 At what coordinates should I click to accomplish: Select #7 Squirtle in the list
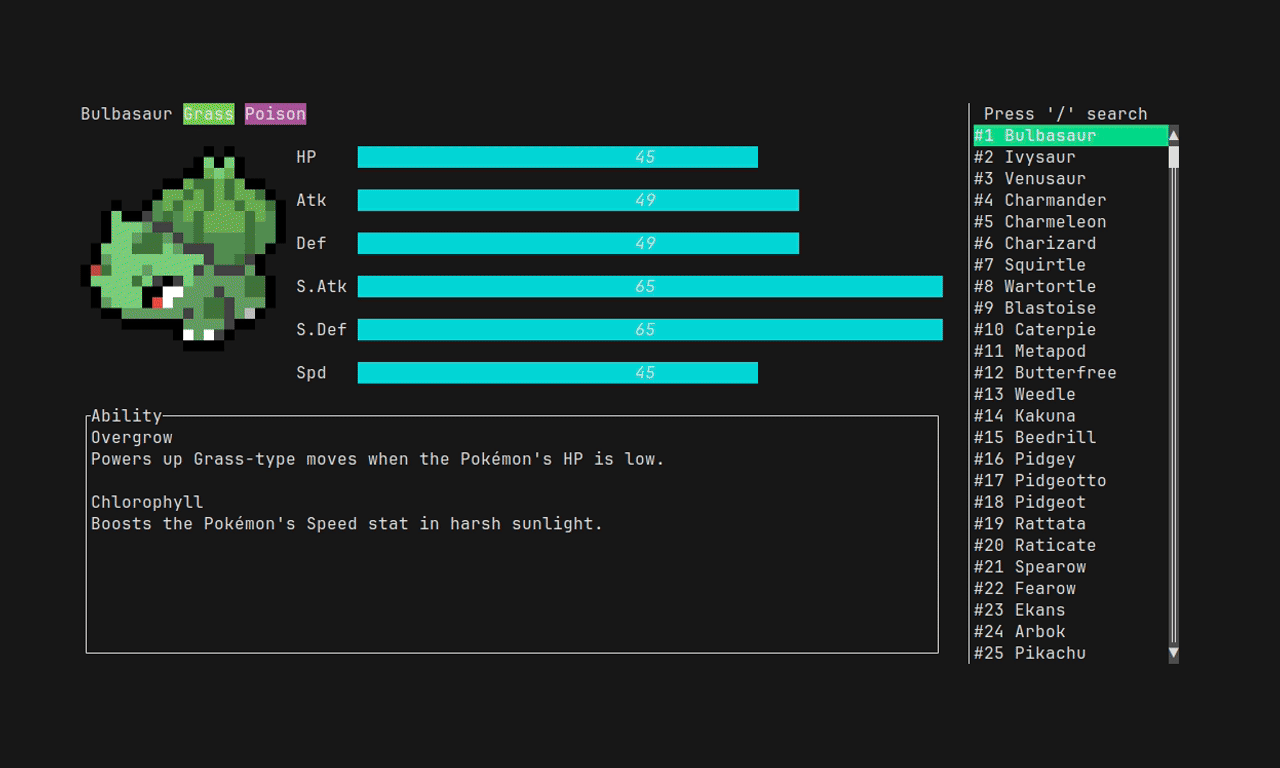click(1071, 265)
